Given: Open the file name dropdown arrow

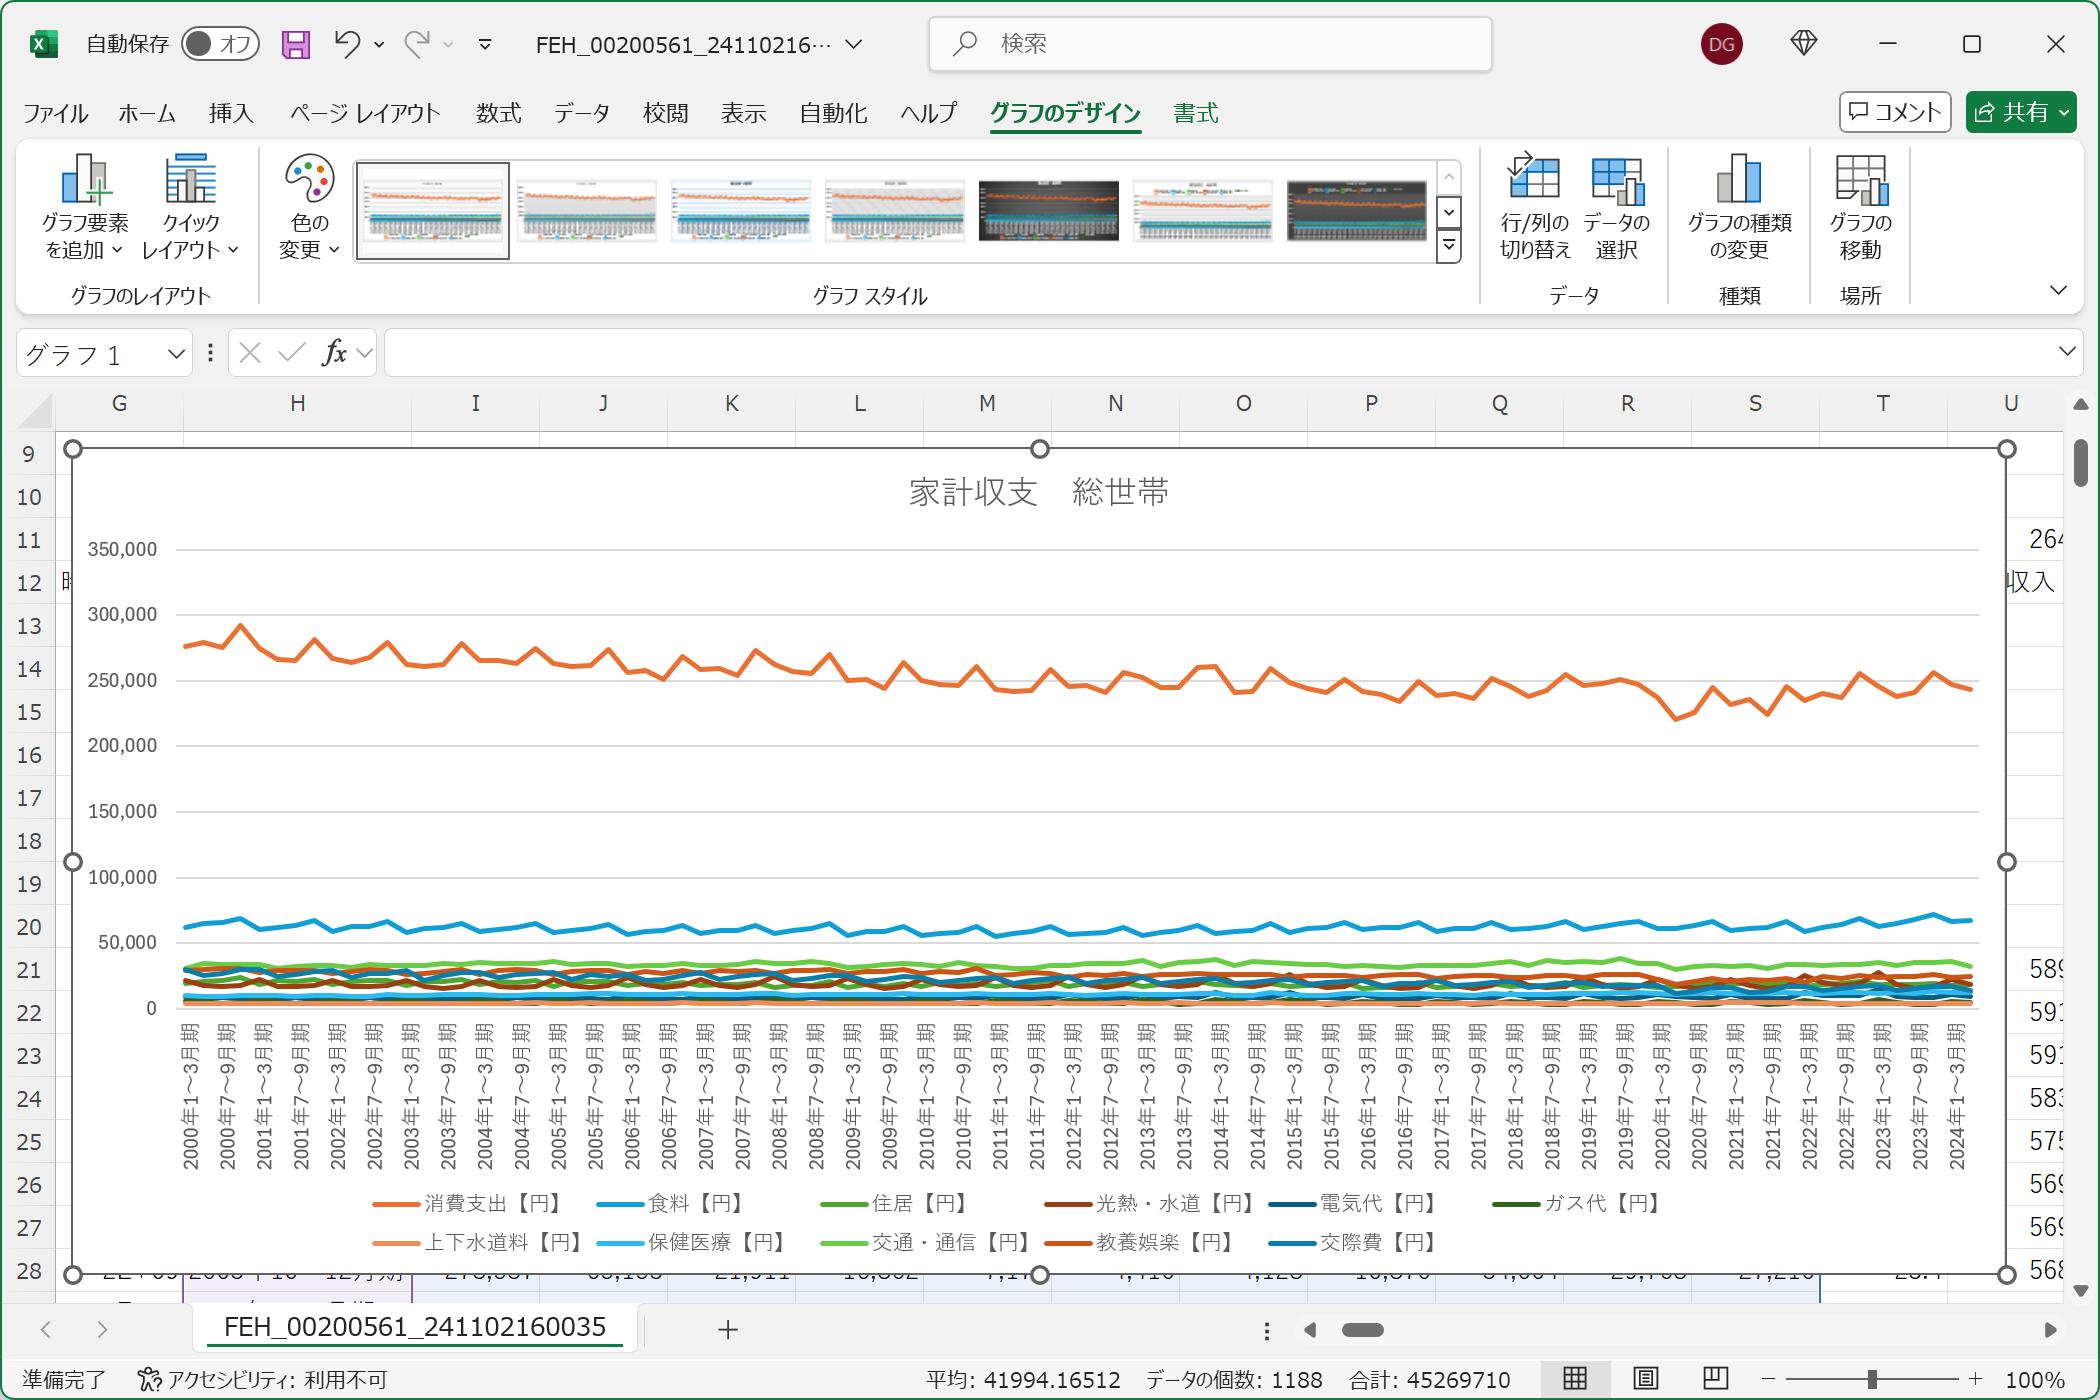Looking at the screenshot, I should [x=854, y=44].
